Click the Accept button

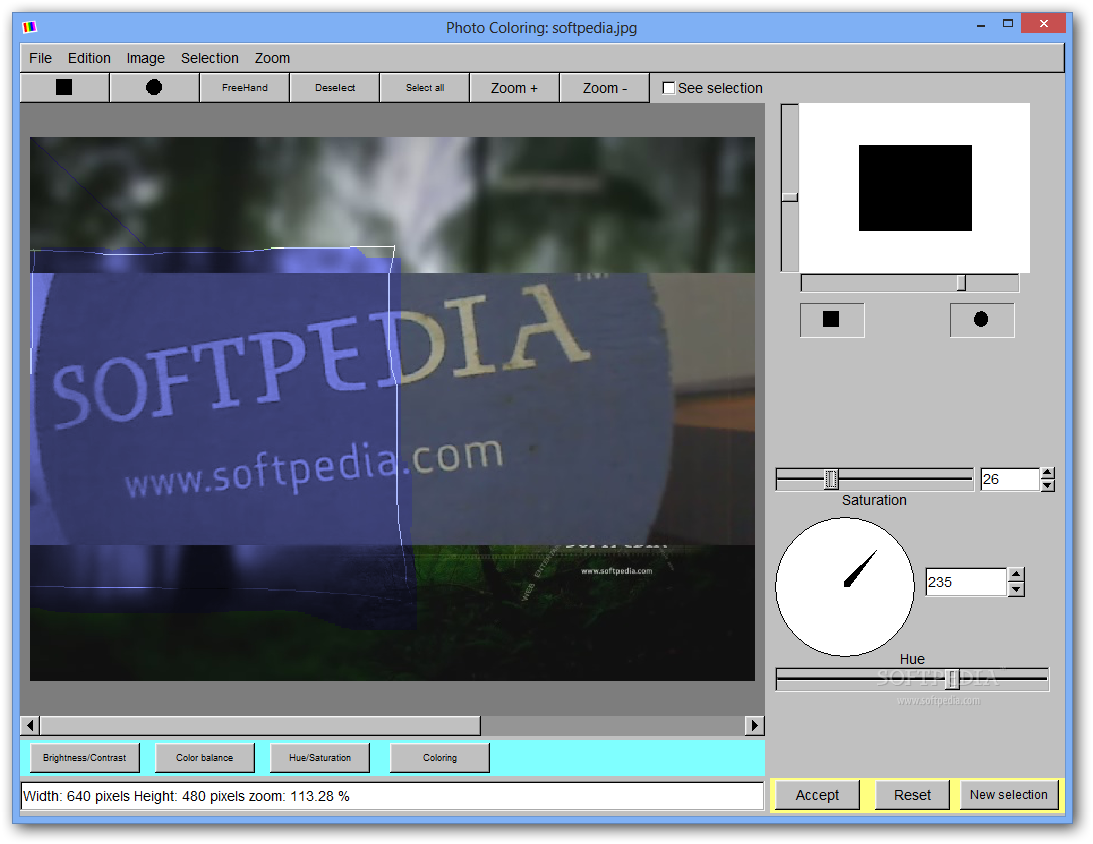point(817,795)
